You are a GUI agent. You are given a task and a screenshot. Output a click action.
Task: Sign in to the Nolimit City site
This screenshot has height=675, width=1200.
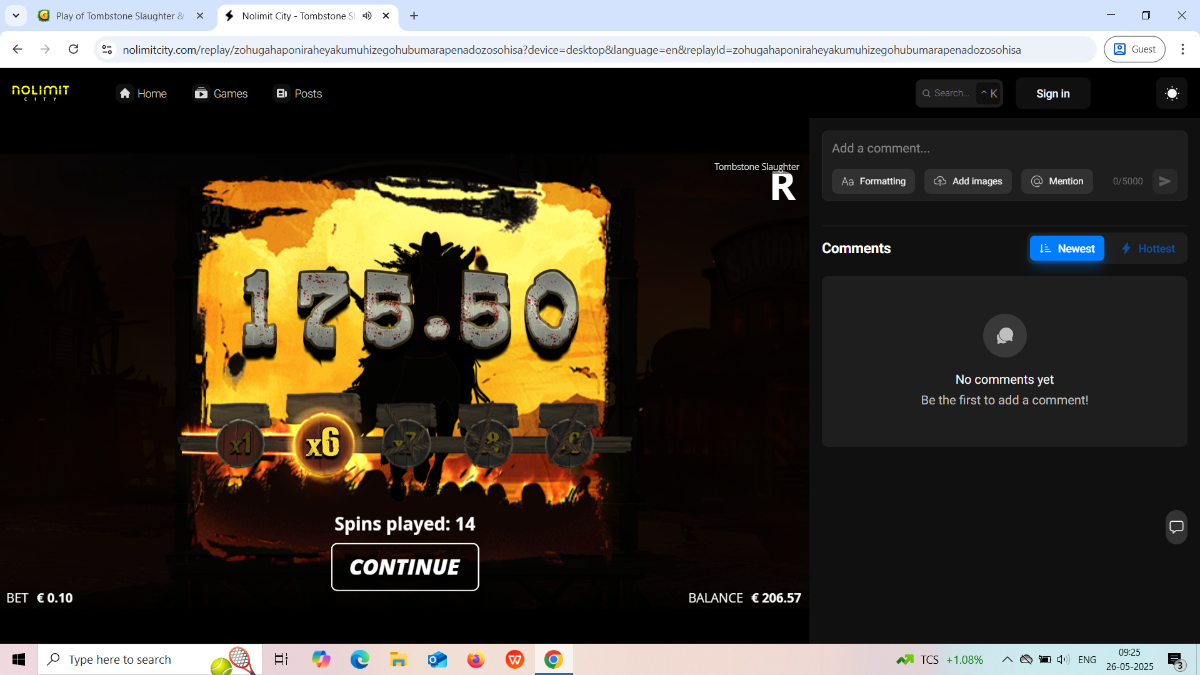[x=1053, y=93]
